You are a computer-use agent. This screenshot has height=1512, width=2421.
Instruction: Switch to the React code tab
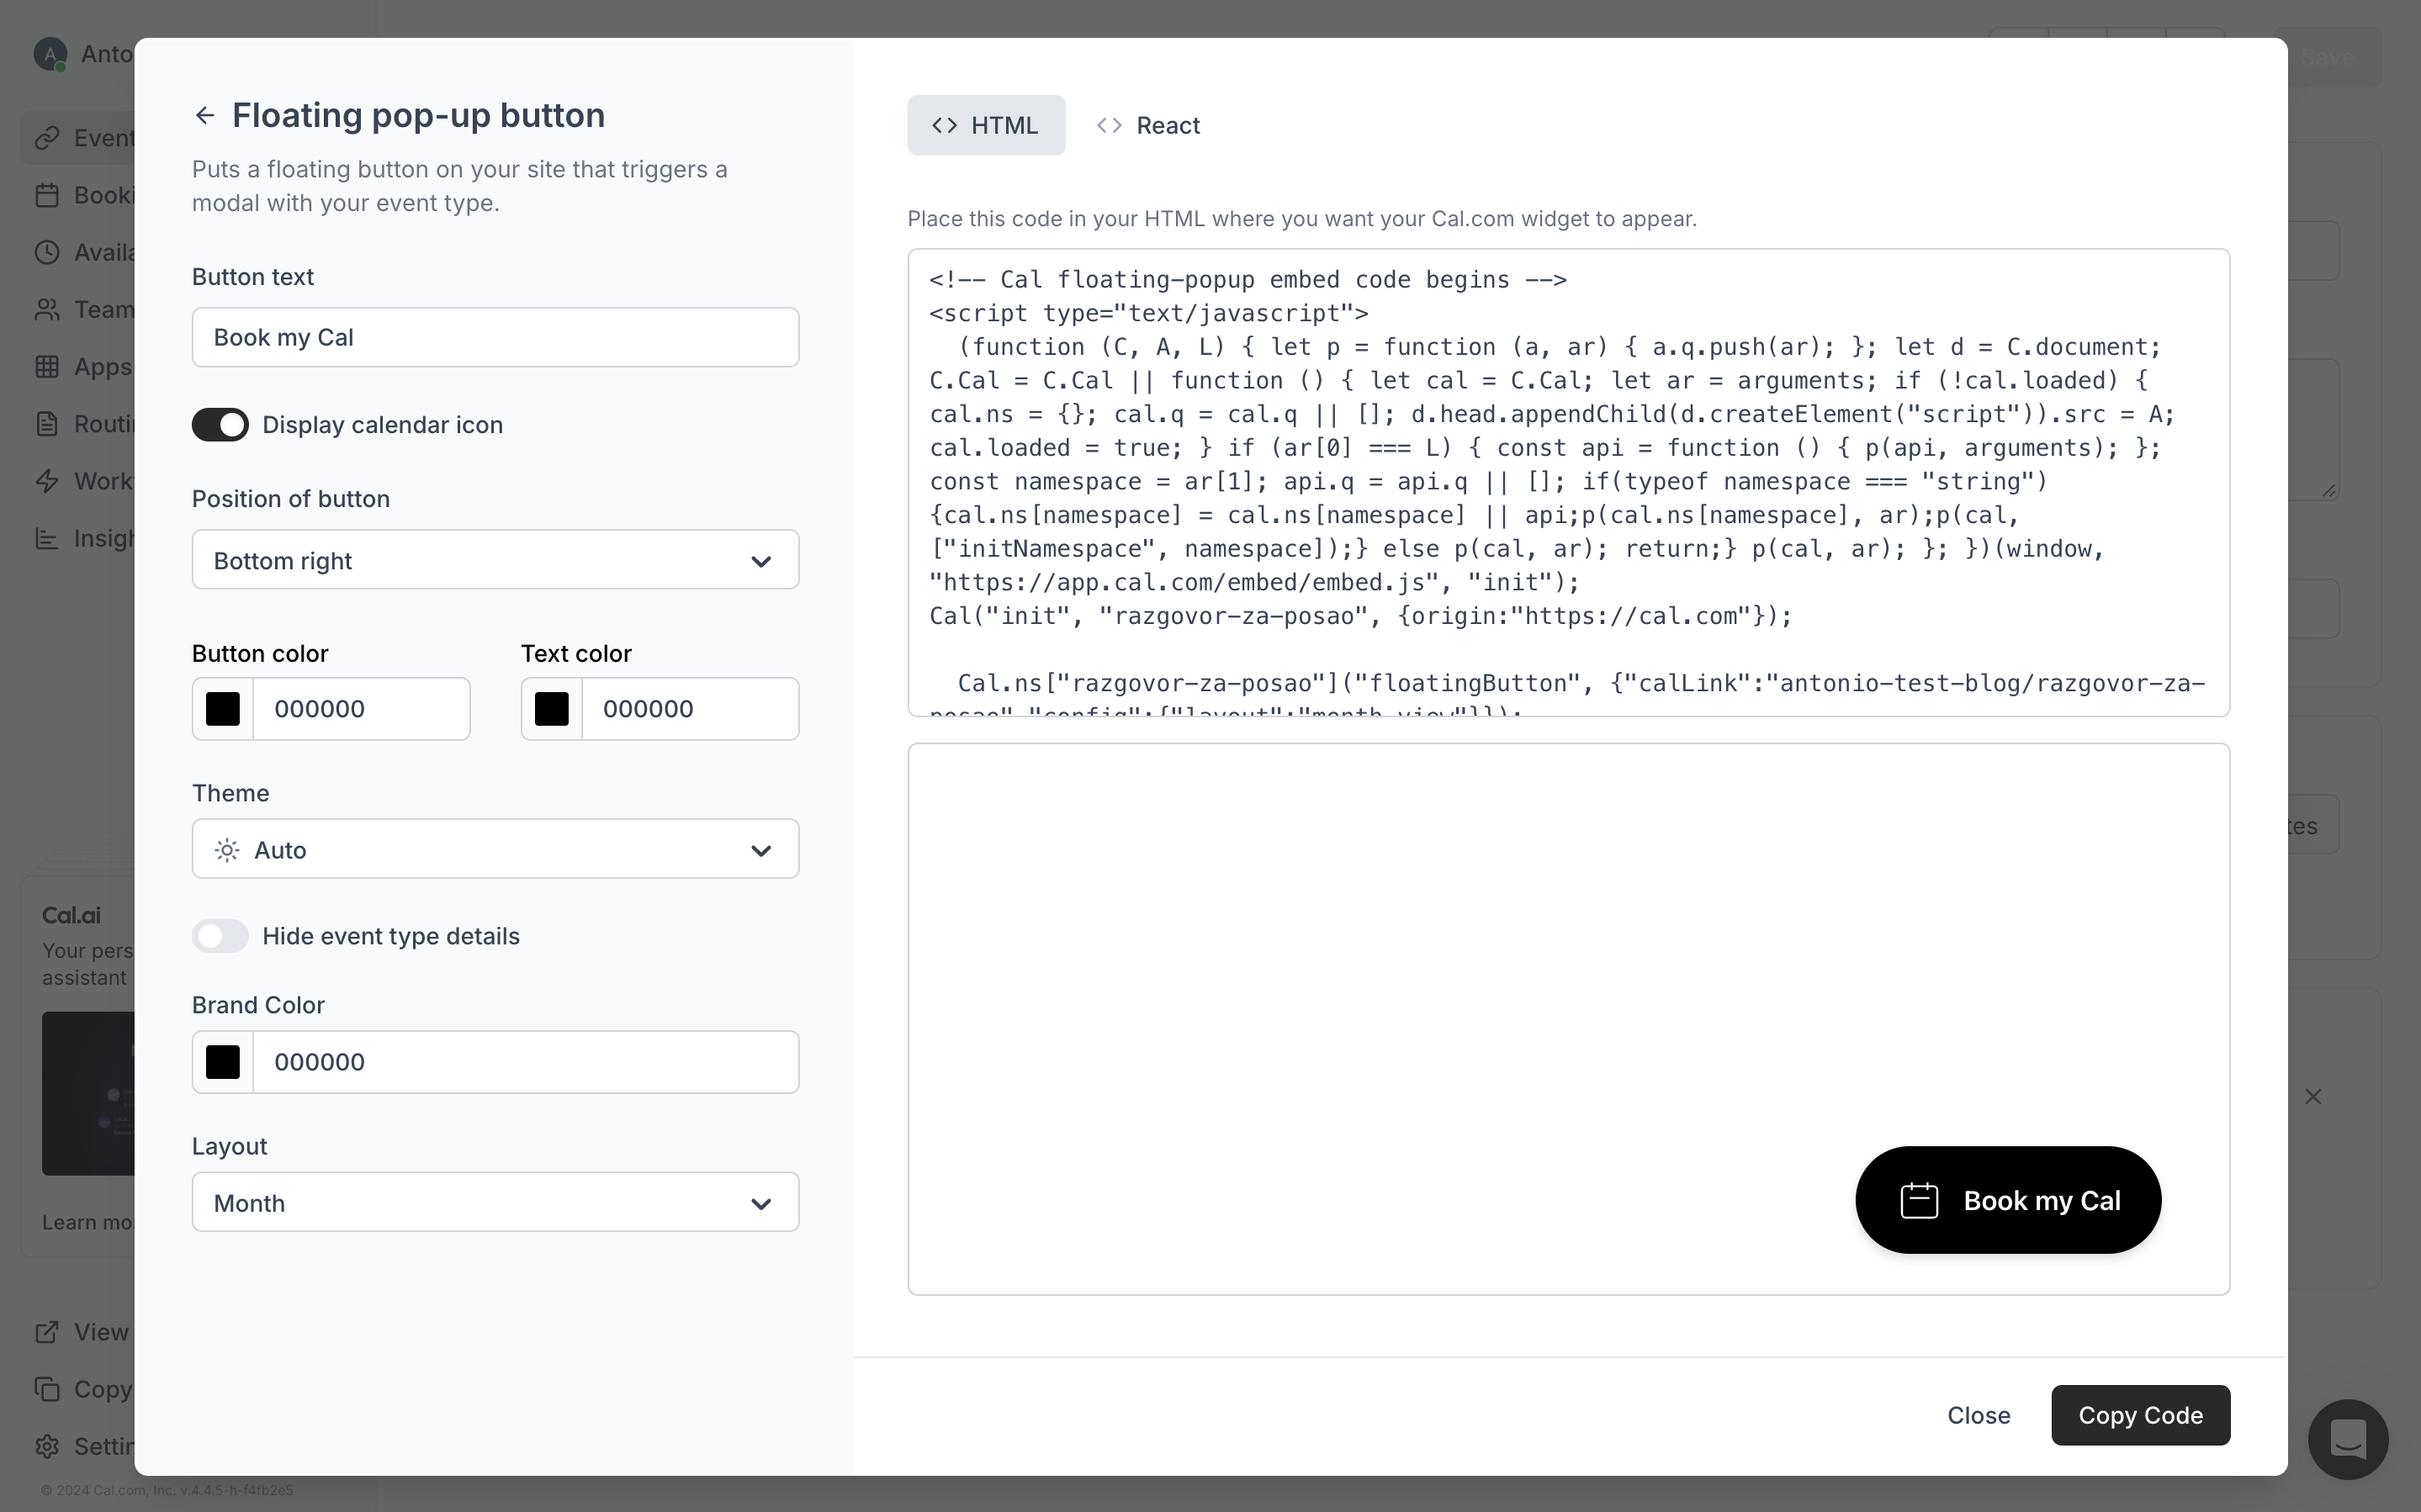click(1148, 126)
